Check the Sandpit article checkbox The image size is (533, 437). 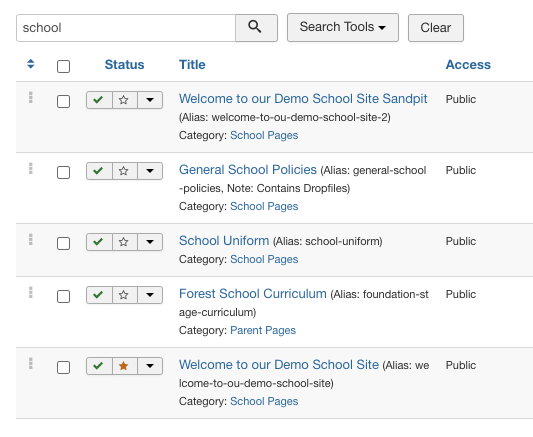[64, 102]
